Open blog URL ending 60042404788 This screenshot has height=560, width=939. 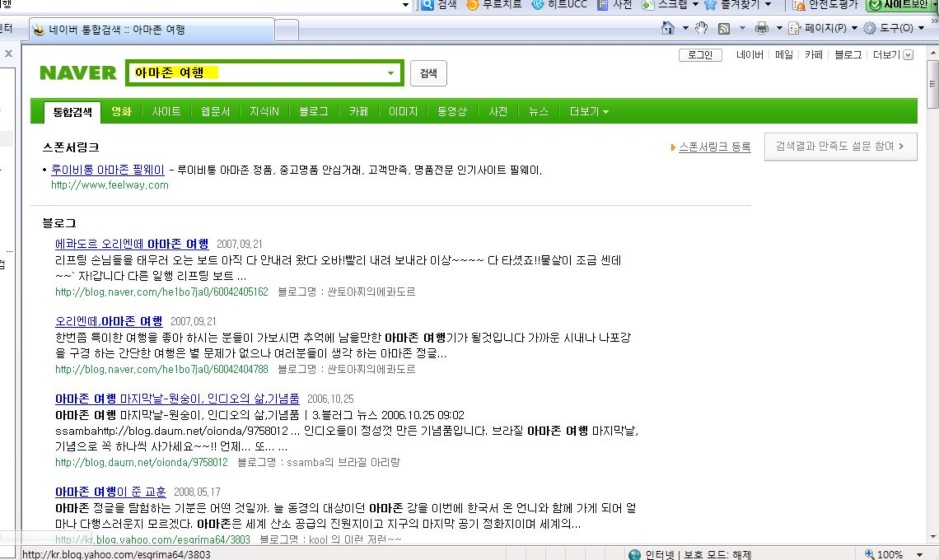coord(162,370)
